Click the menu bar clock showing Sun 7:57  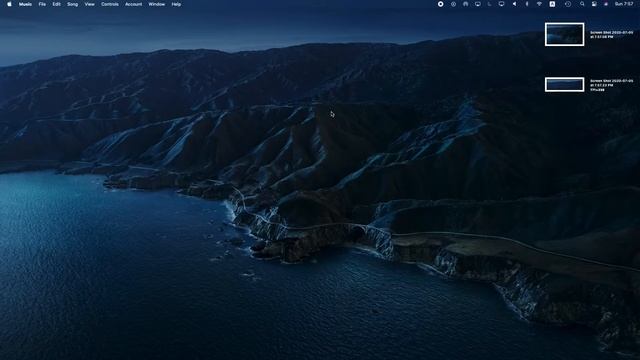624,4
